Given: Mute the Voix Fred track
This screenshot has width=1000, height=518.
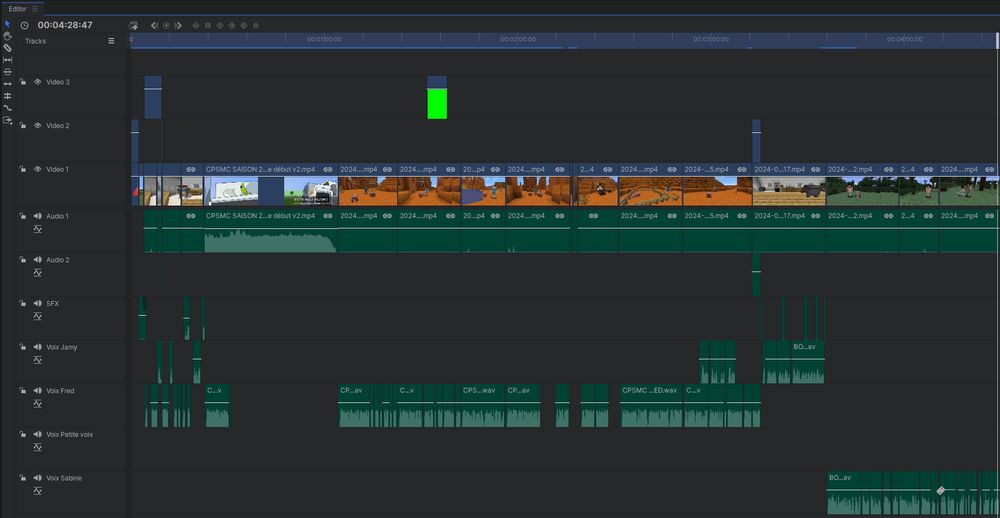Looking at the screenshot, I should click(38, 390).
